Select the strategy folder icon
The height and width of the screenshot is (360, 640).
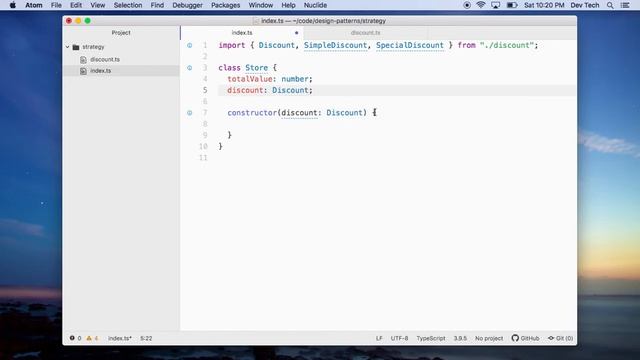pos(76,47)
